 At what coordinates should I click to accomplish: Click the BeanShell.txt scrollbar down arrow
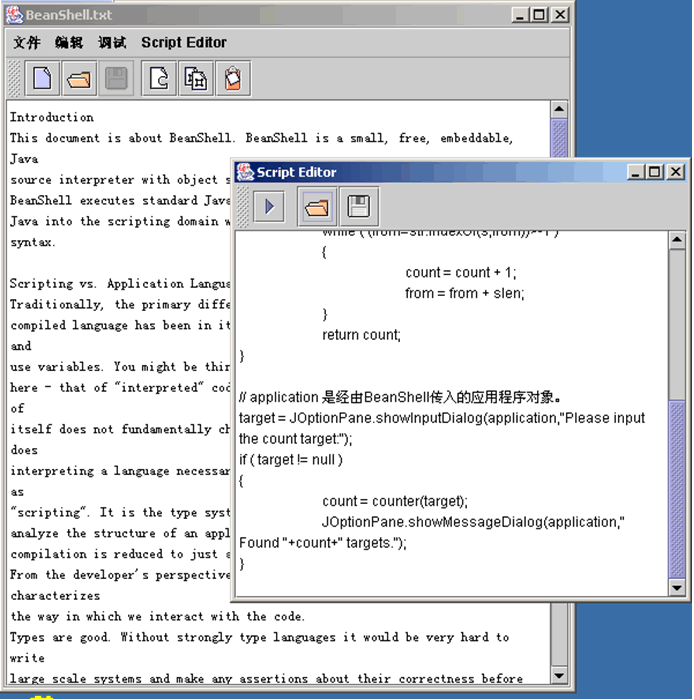point(559,675)
